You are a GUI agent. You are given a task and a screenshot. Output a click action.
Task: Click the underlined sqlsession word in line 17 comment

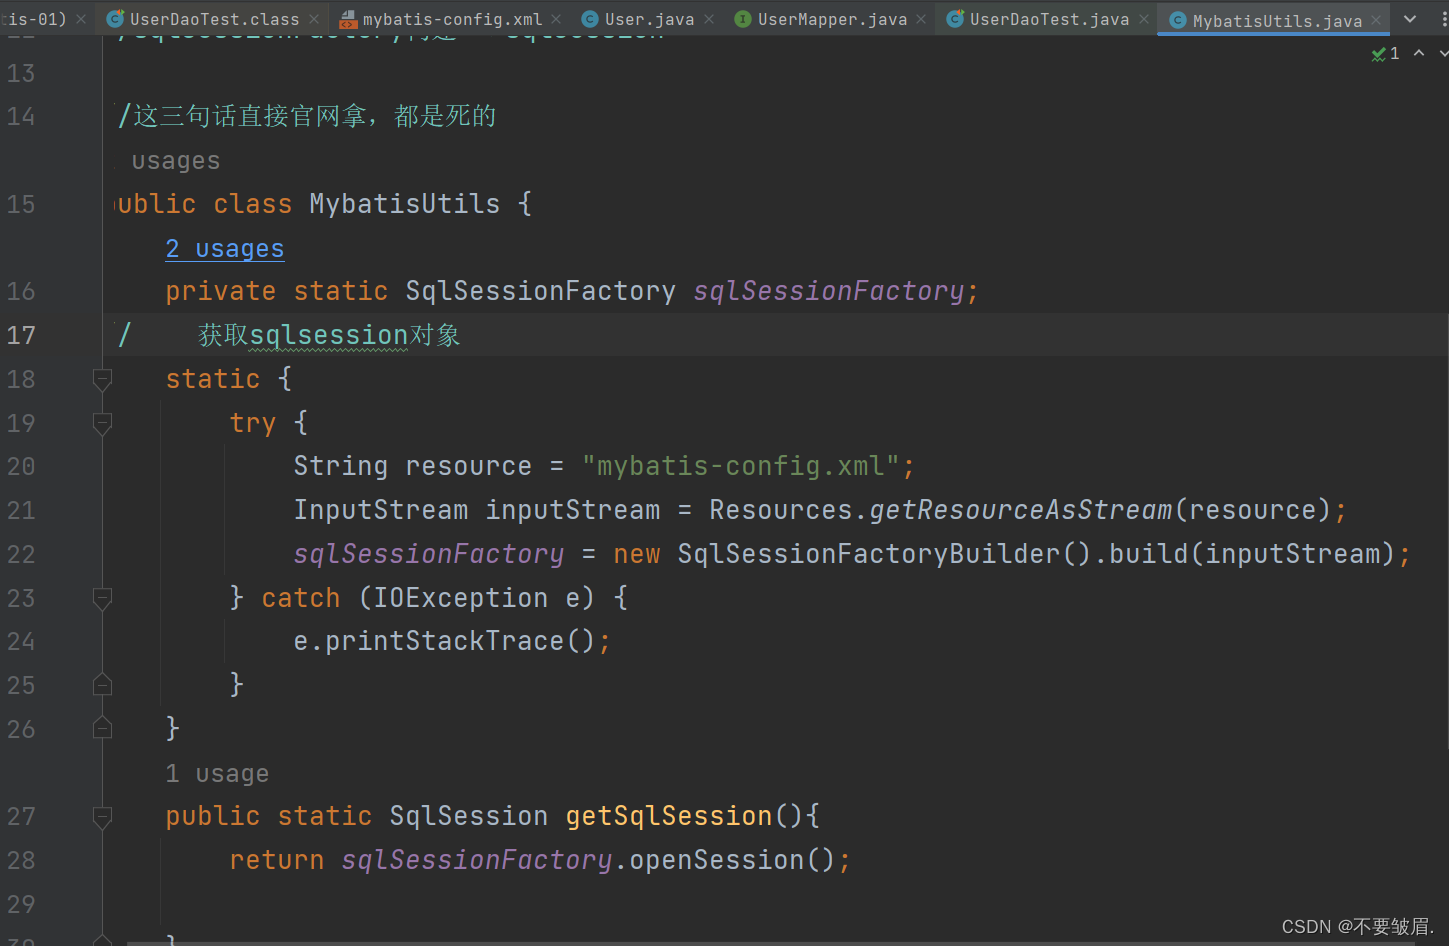[x=328, y=335]
